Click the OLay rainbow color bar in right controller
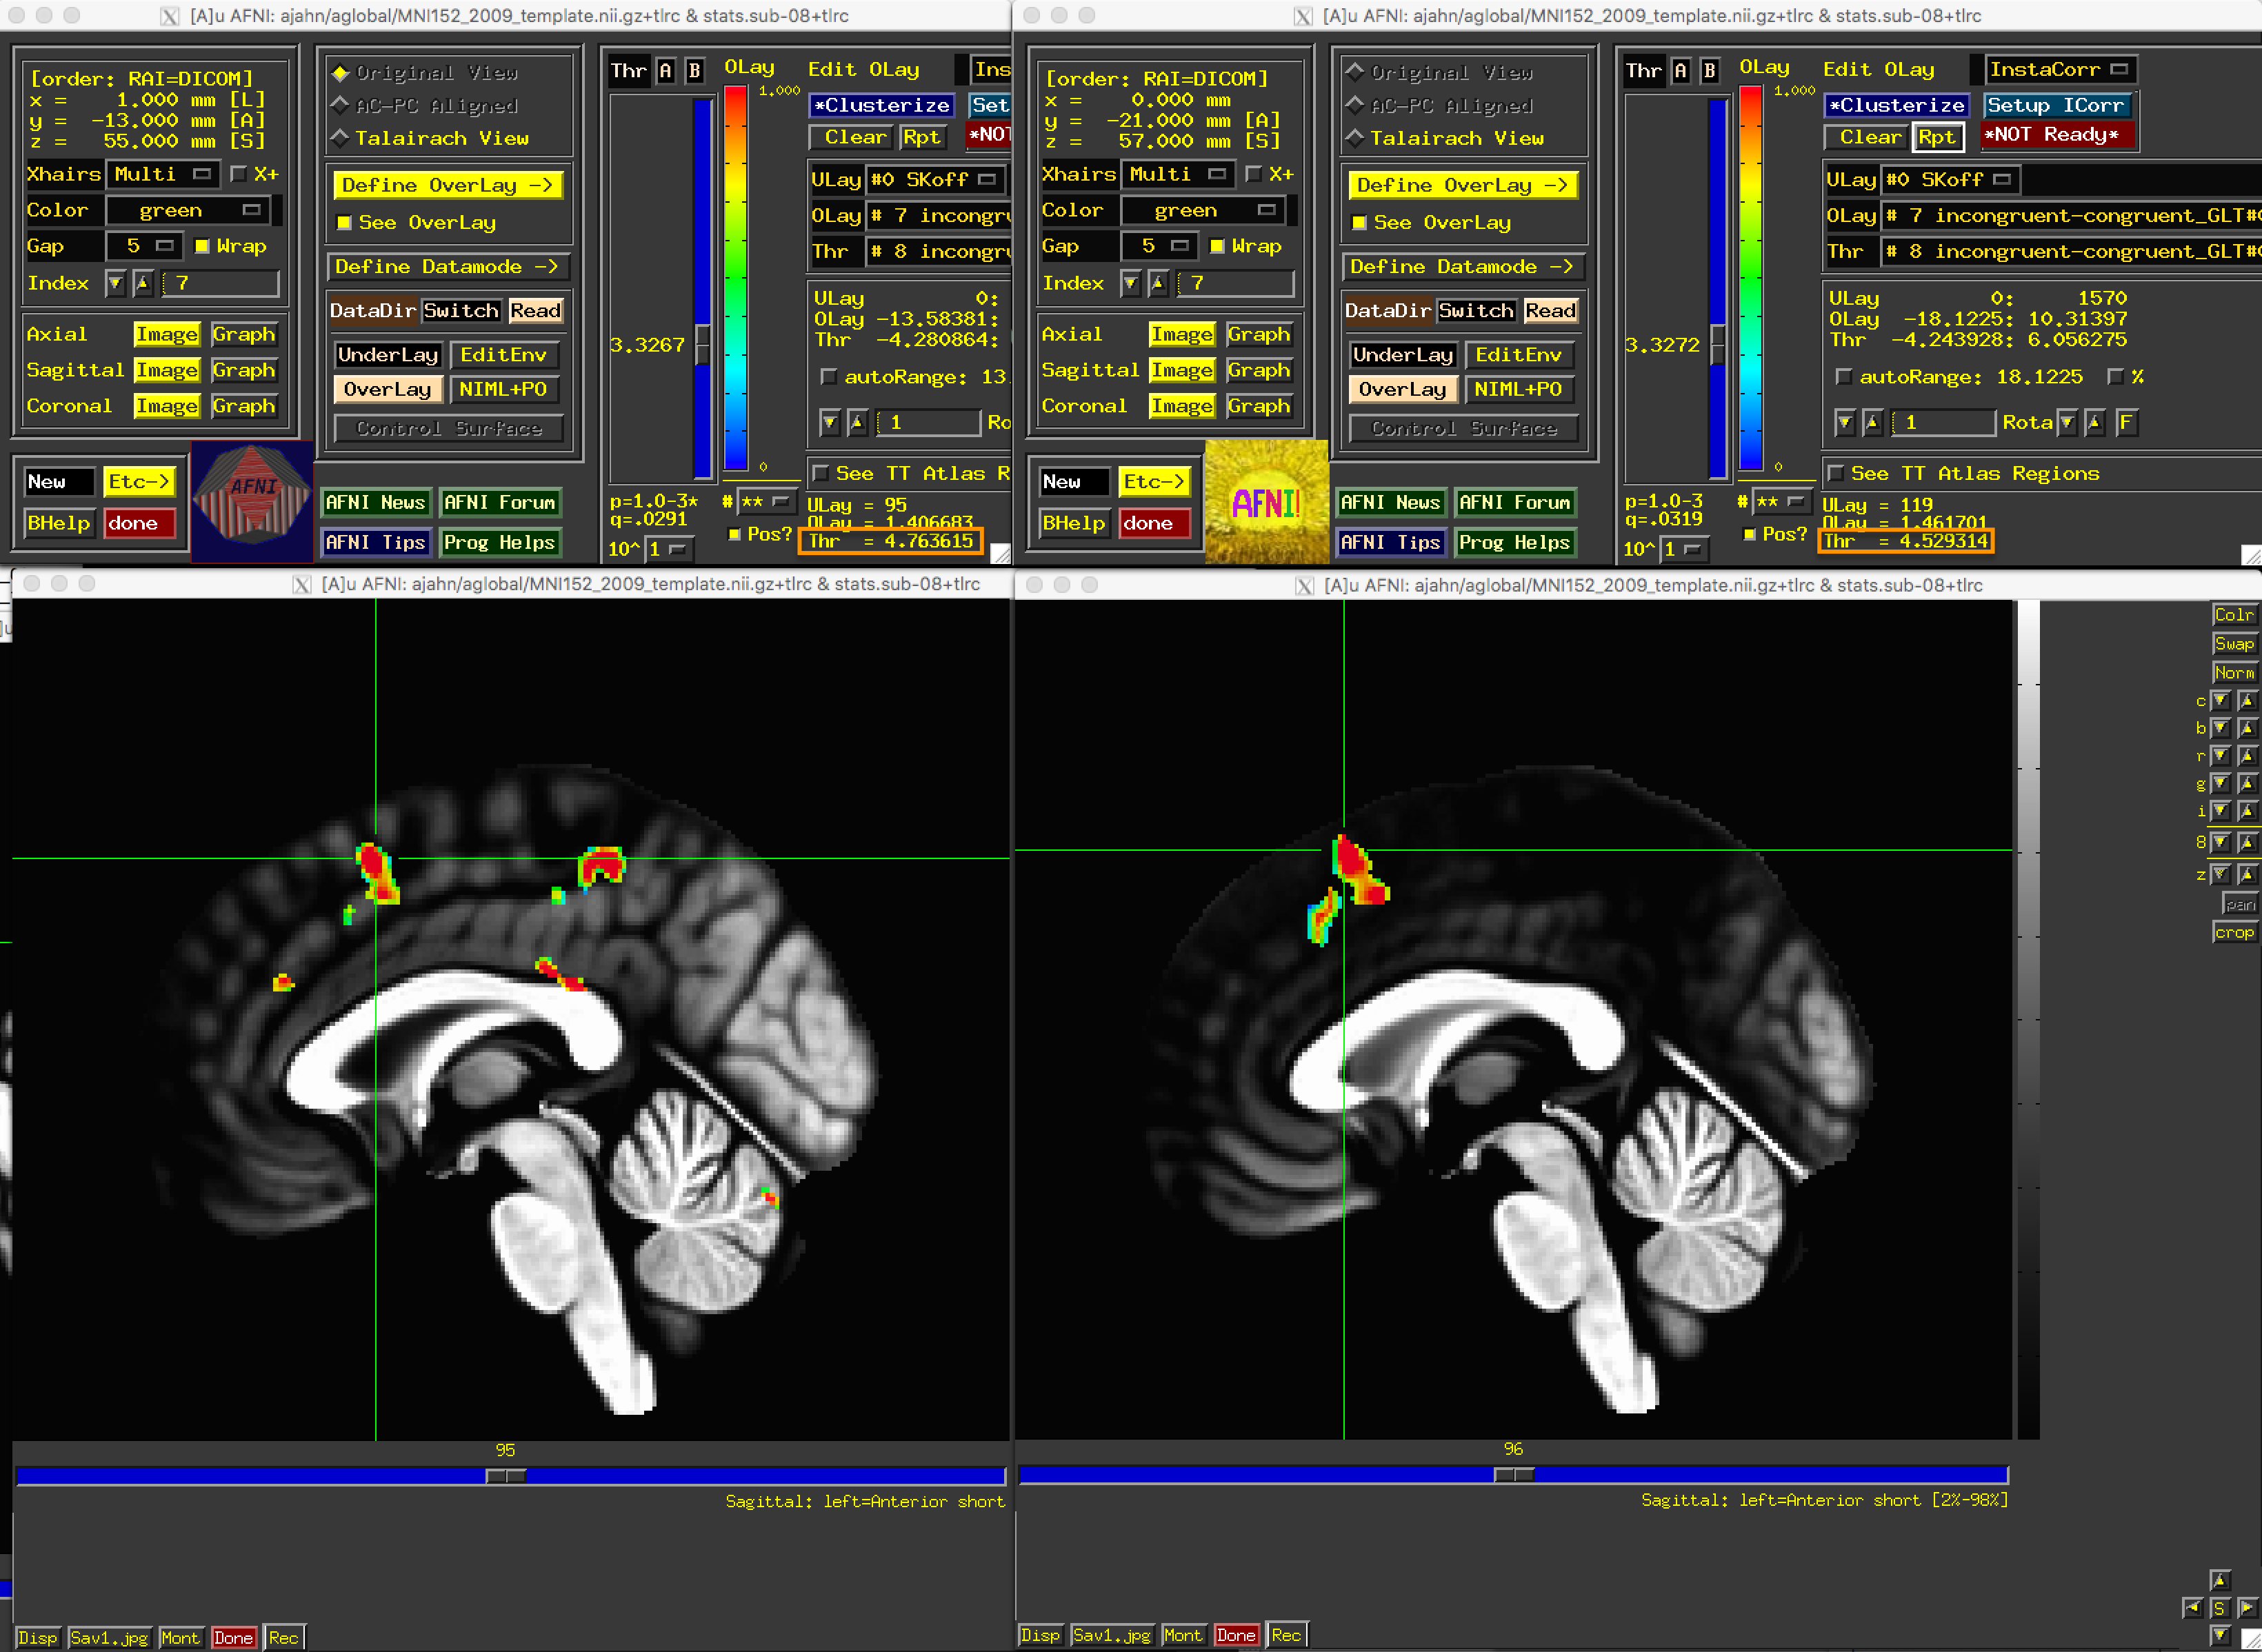The width and height of the screenshot is (2262, 1652). click(x=1750, y=279)
